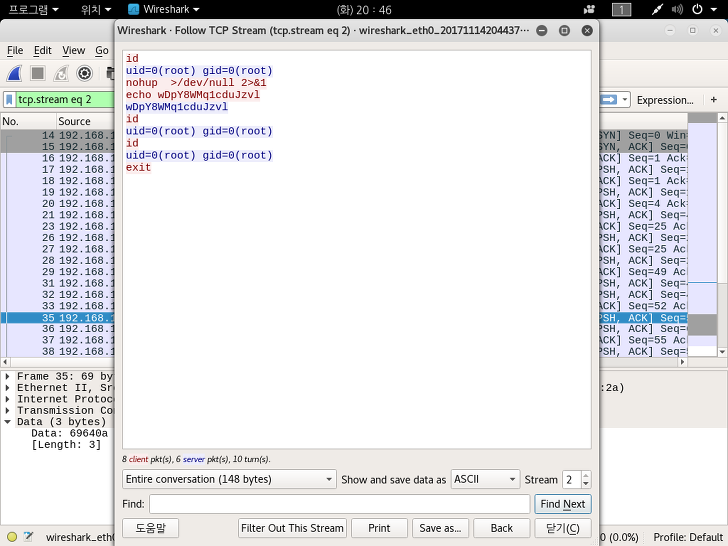Open the ASCII data format dropdown

point(485,479)
